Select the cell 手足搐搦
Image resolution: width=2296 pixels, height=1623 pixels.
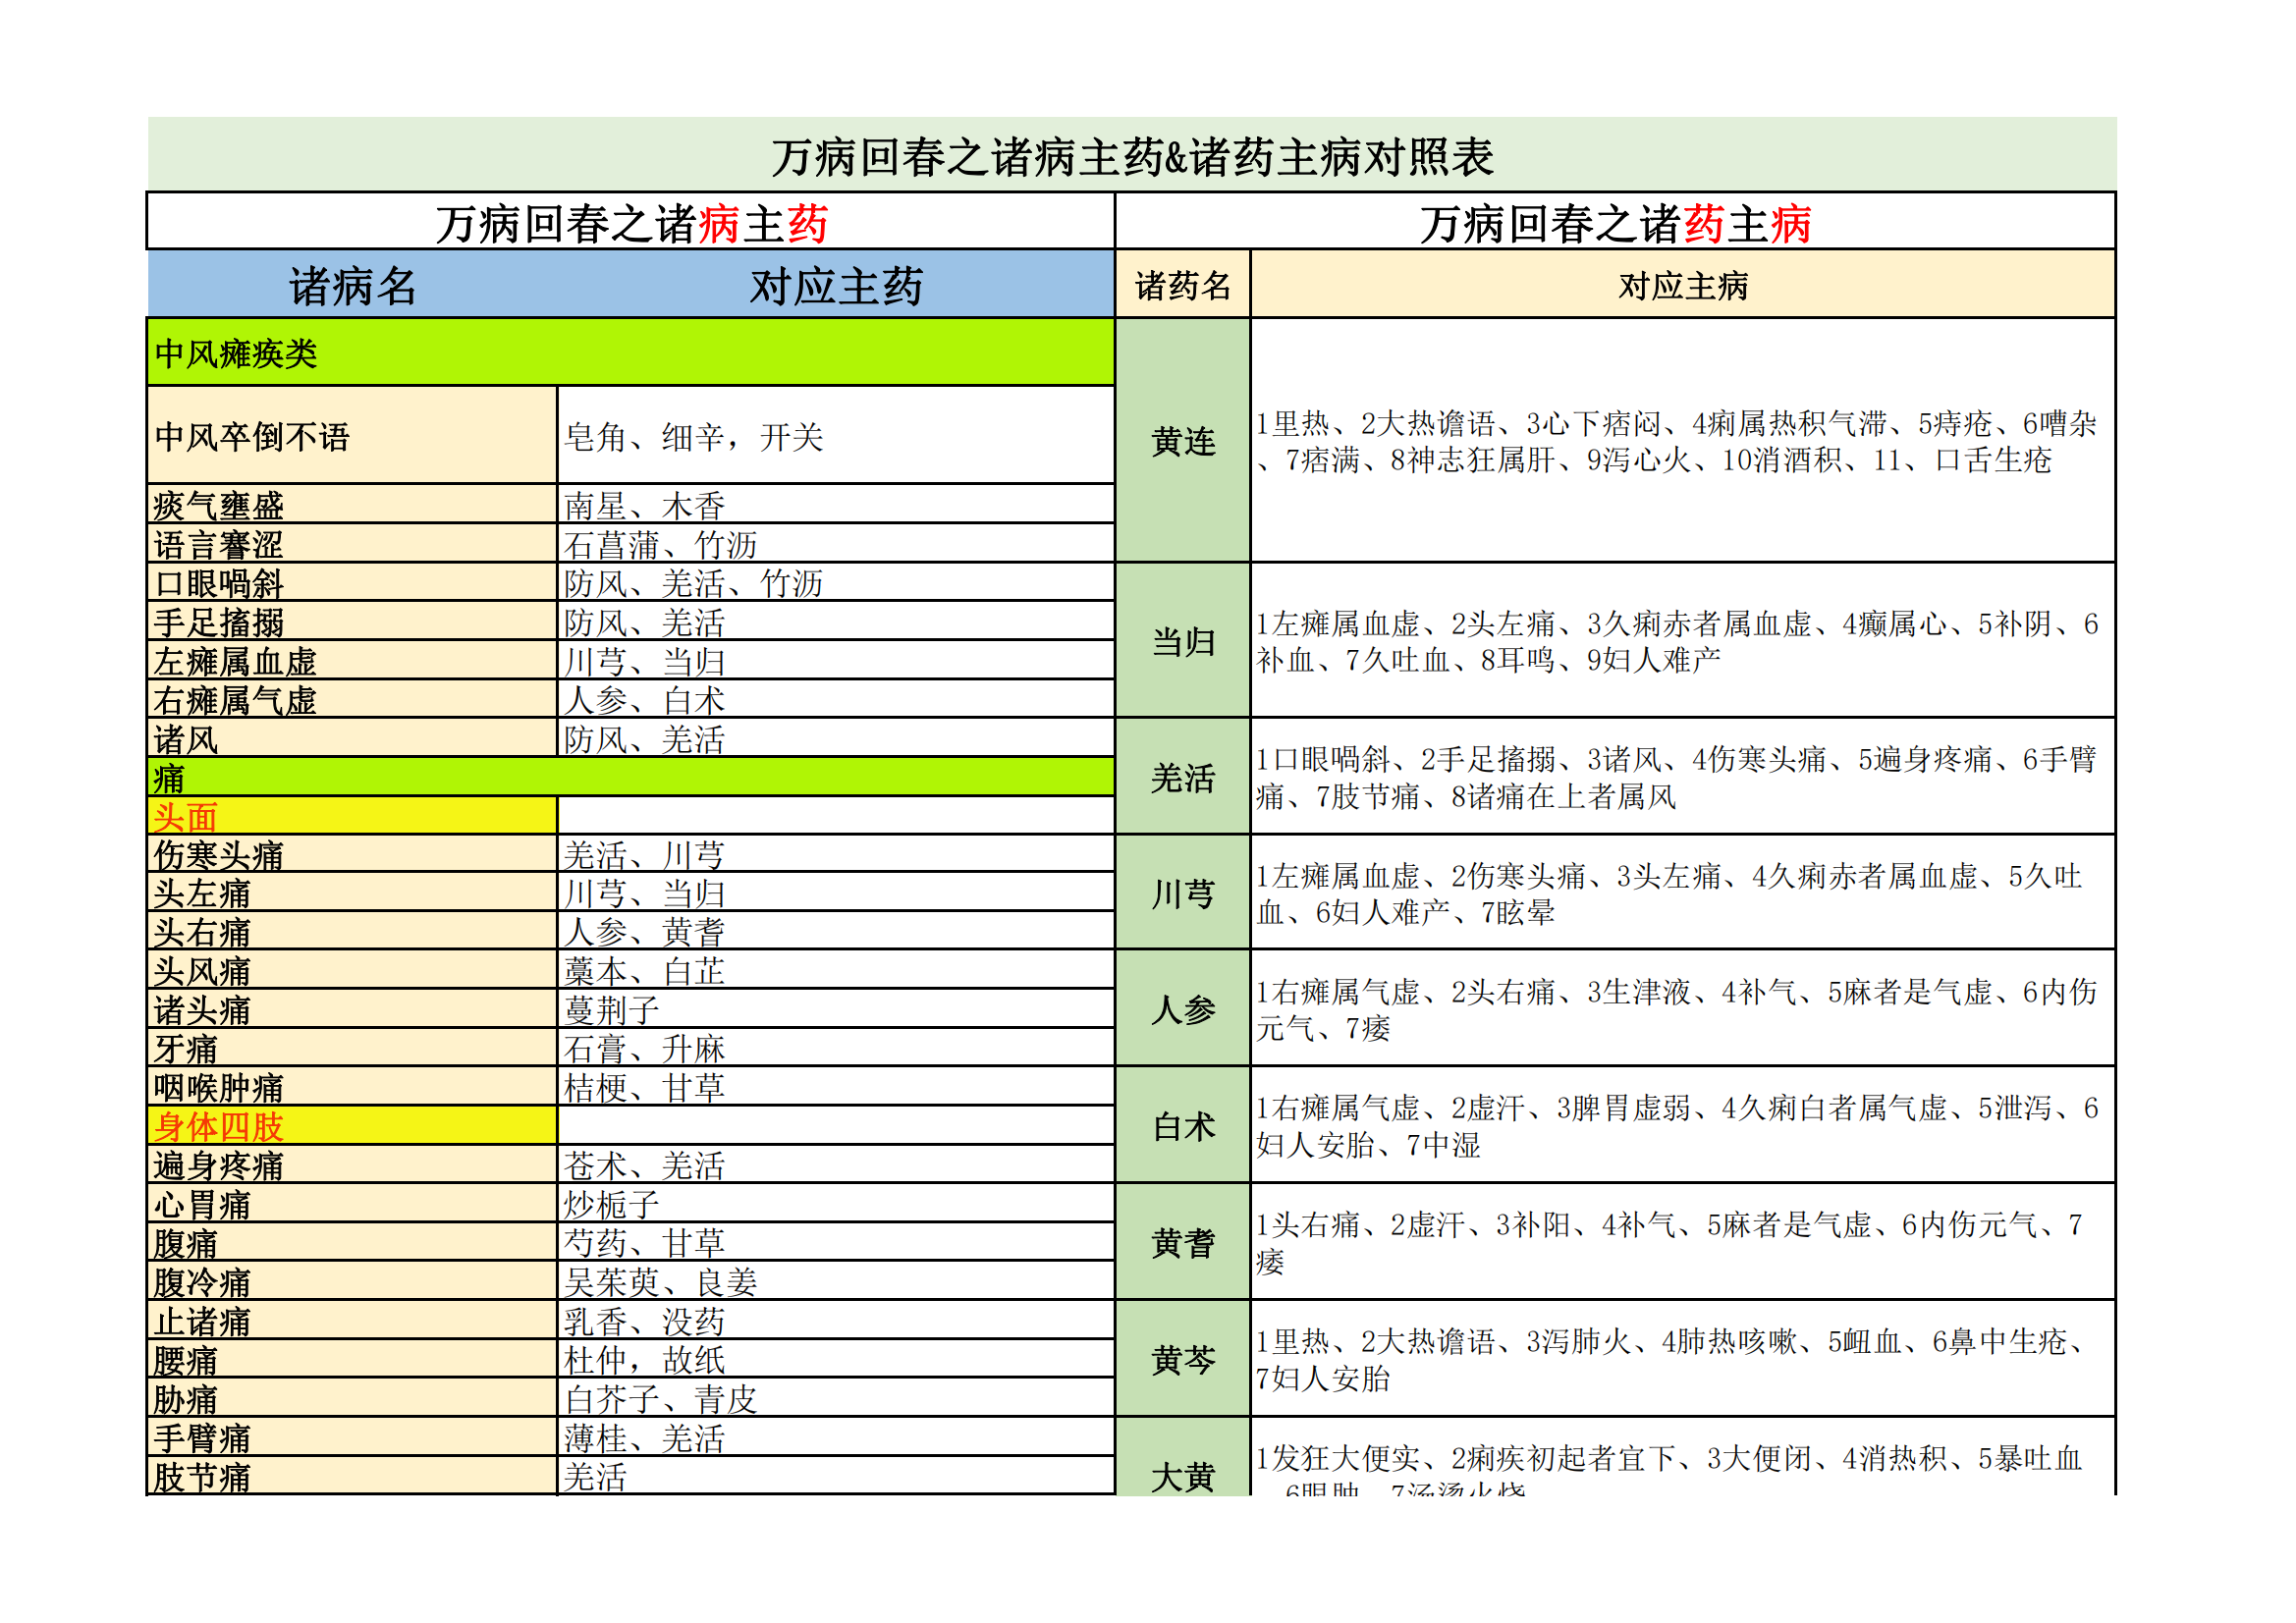pos(352,621)
